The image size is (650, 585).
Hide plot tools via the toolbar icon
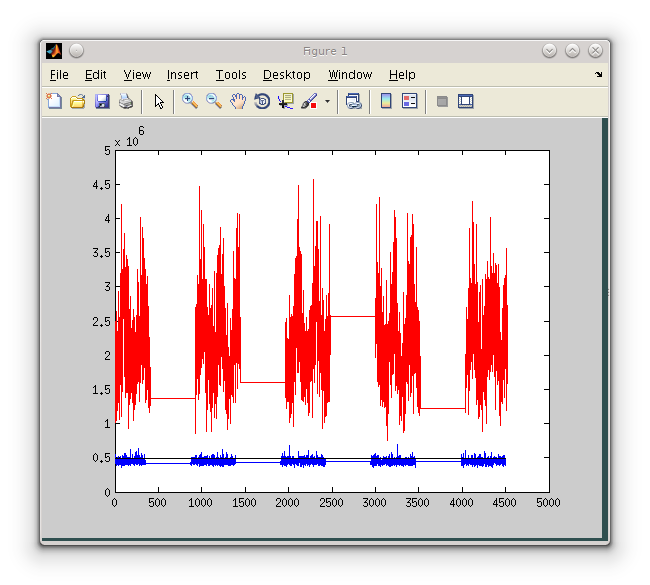pyautogui.click(x=442, y=101)
